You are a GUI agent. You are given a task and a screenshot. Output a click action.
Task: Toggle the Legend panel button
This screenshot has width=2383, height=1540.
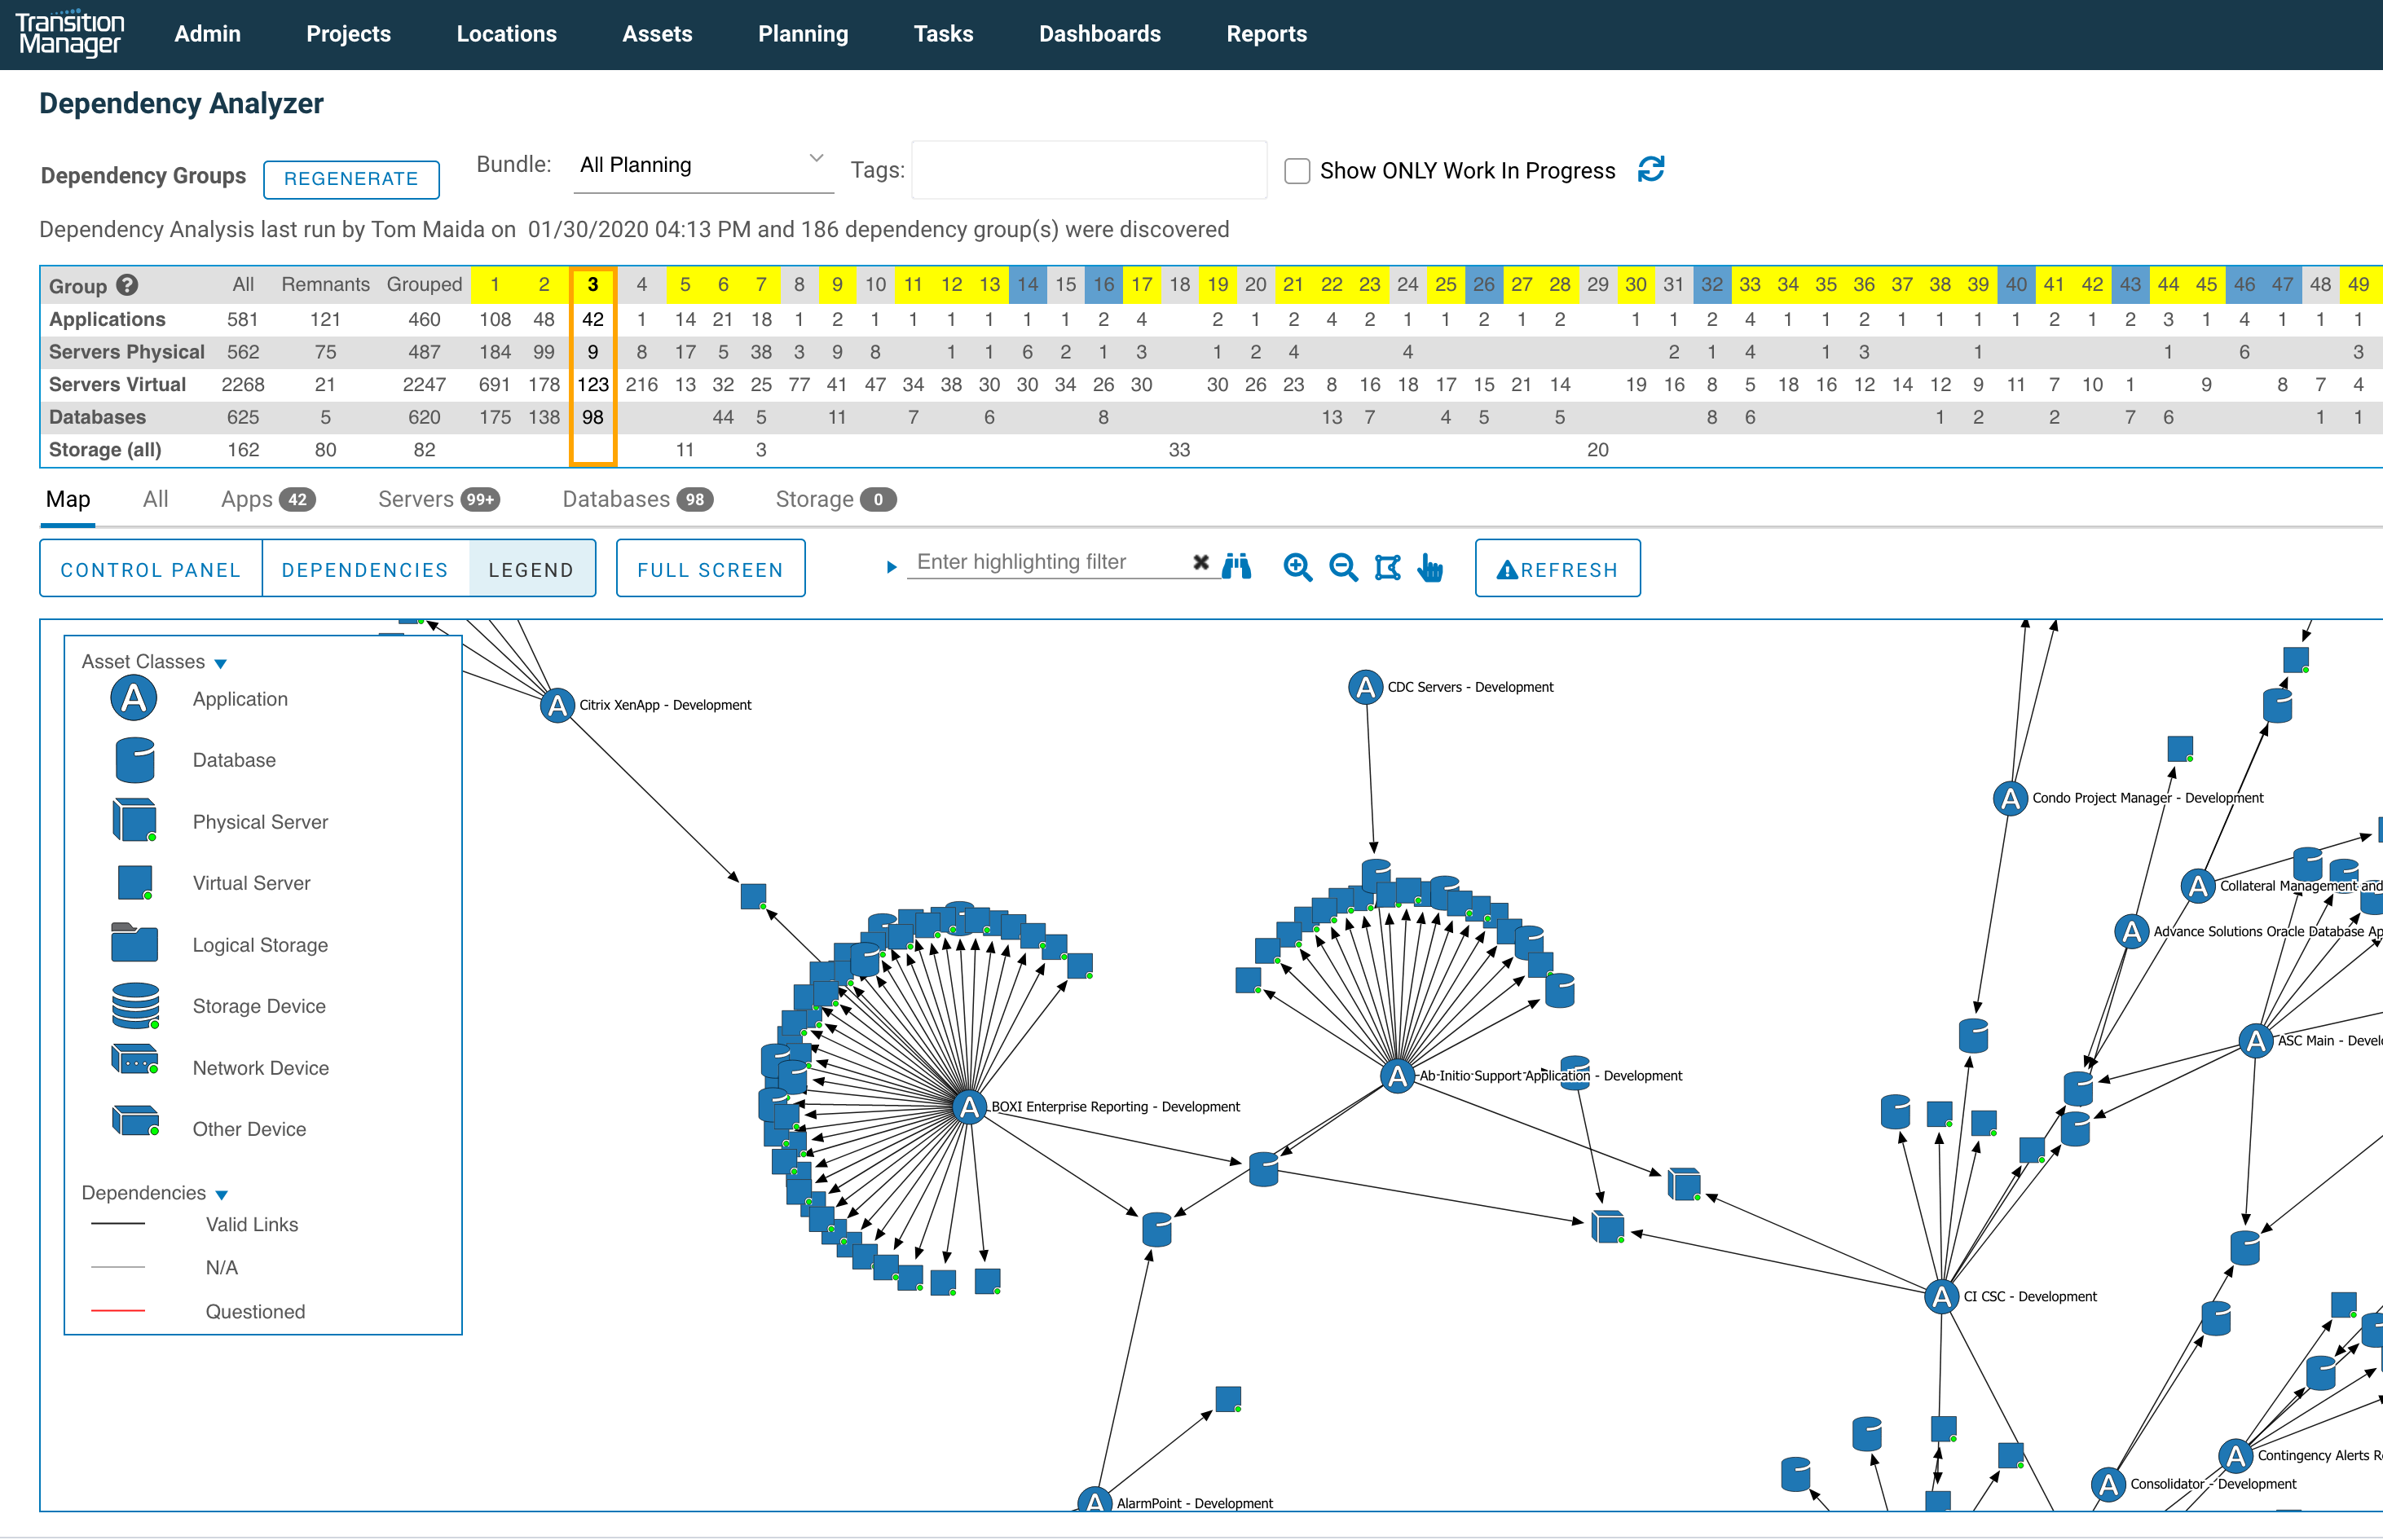[531, 569]
